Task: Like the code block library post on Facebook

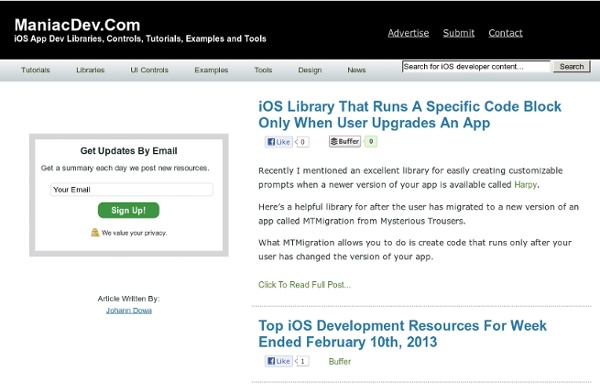Action: pyautogui.click(x=279, y=142)
